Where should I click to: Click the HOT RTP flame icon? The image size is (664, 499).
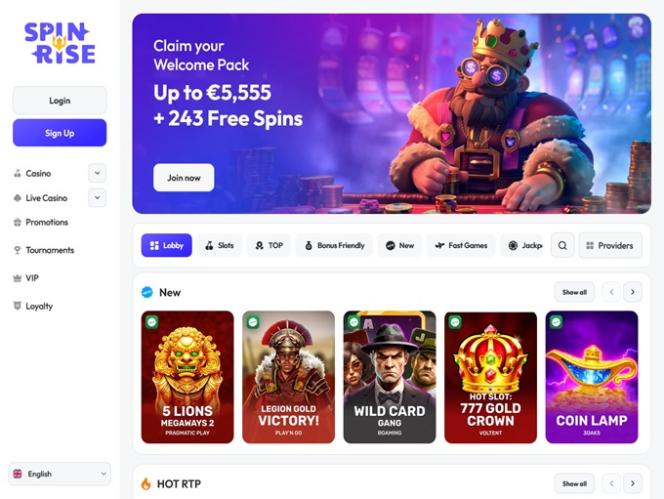pyautogui.click(x=146, y=484)
